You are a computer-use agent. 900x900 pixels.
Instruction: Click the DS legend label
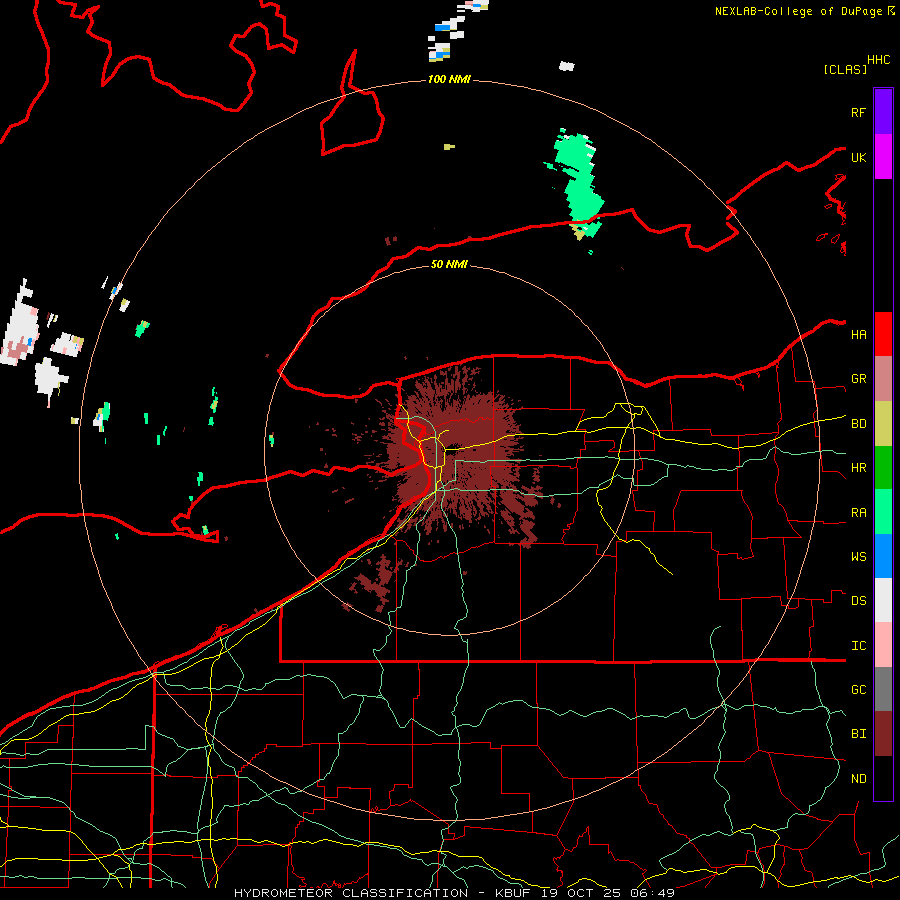(858, 601)
